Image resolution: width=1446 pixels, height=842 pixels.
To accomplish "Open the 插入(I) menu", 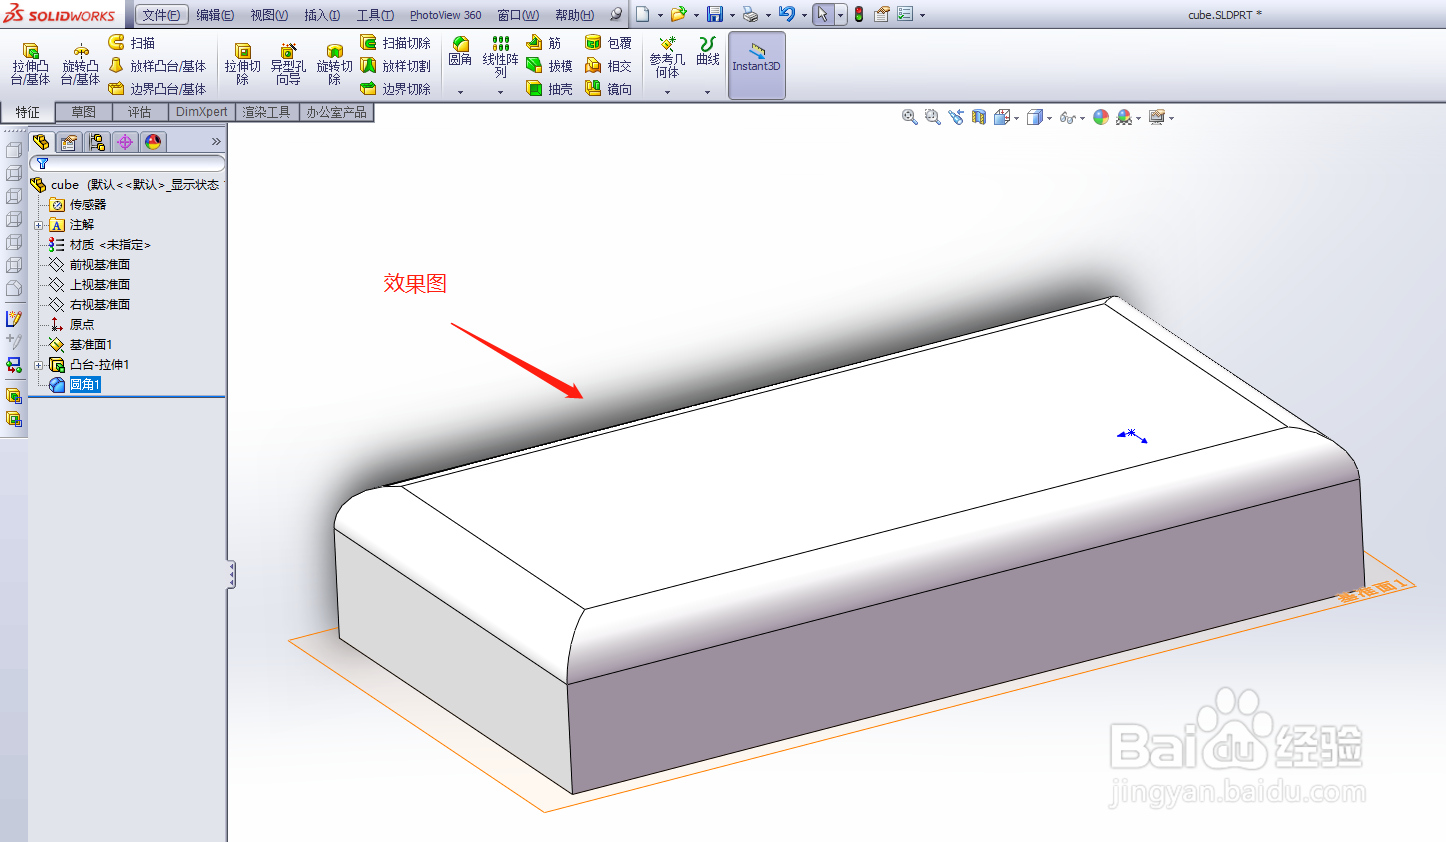I will pos(322,15).
